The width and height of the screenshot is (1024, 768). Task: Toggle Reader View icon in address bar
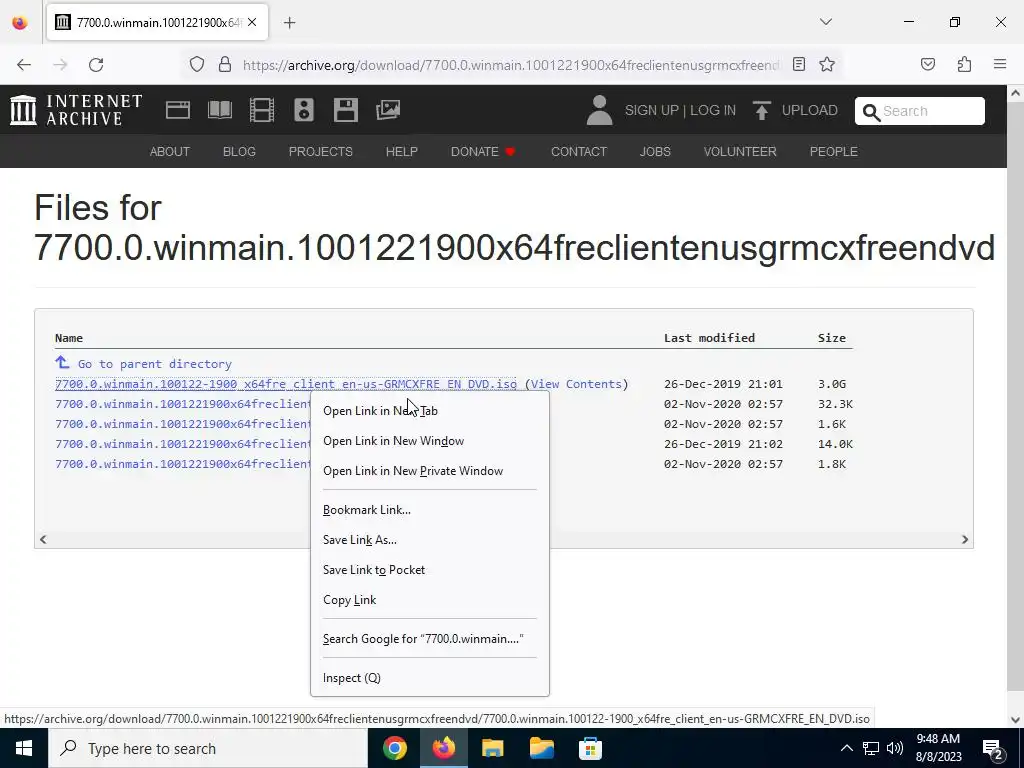(799, 64)
